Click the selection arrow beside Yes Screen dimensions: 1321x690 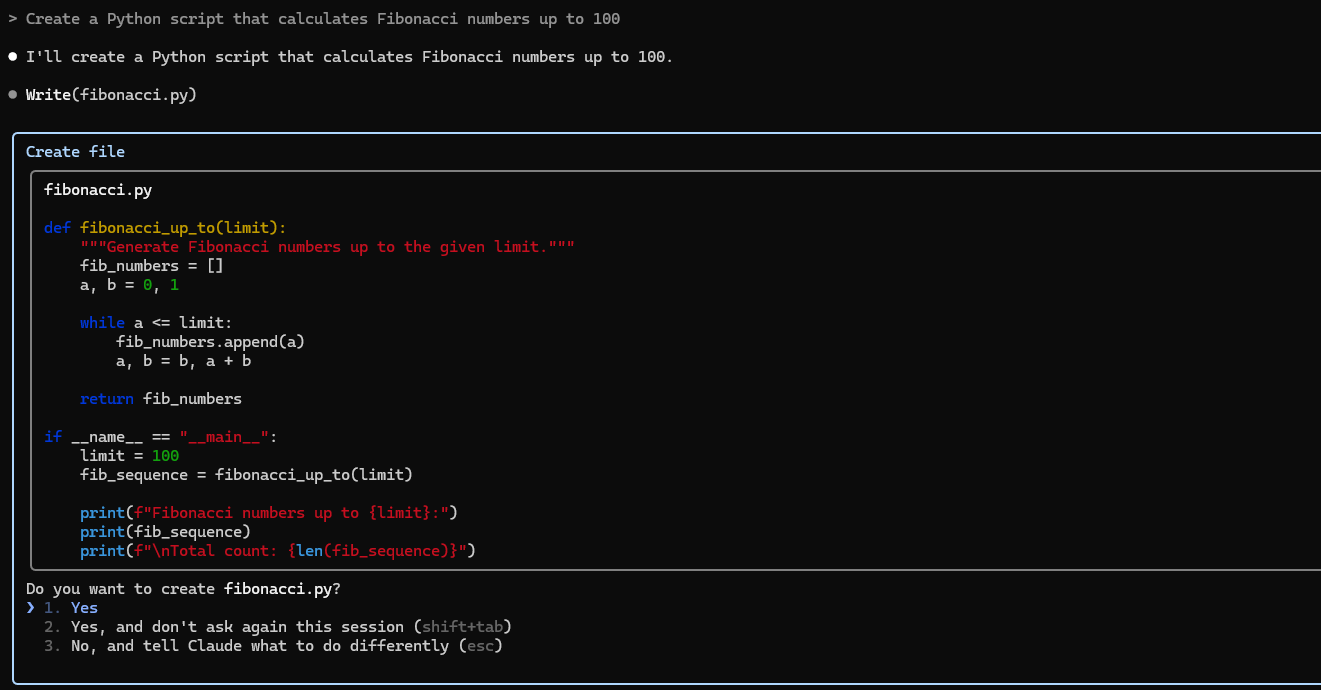point(31,608)
